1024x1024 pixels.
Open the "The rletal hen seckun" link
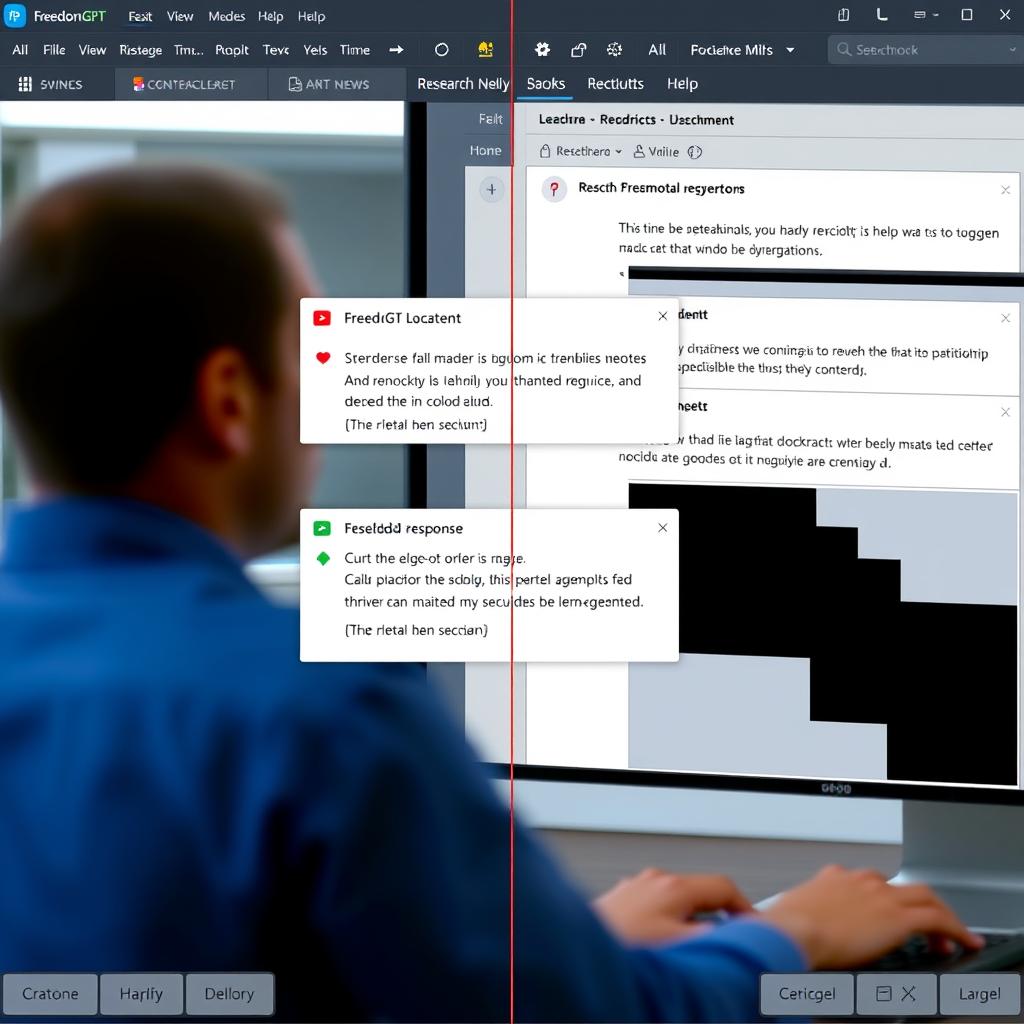point(415,424)
